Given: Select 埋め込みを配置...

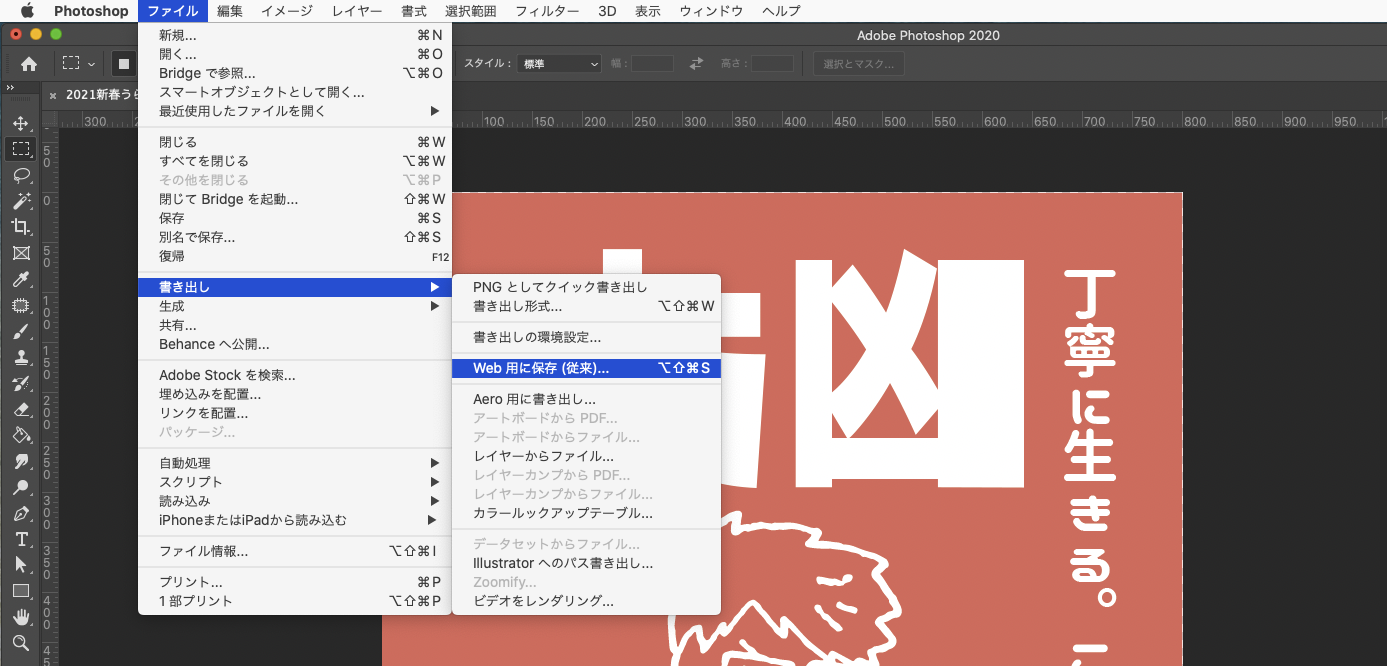Looking at the screenshot, I should (x=295, y=394).
